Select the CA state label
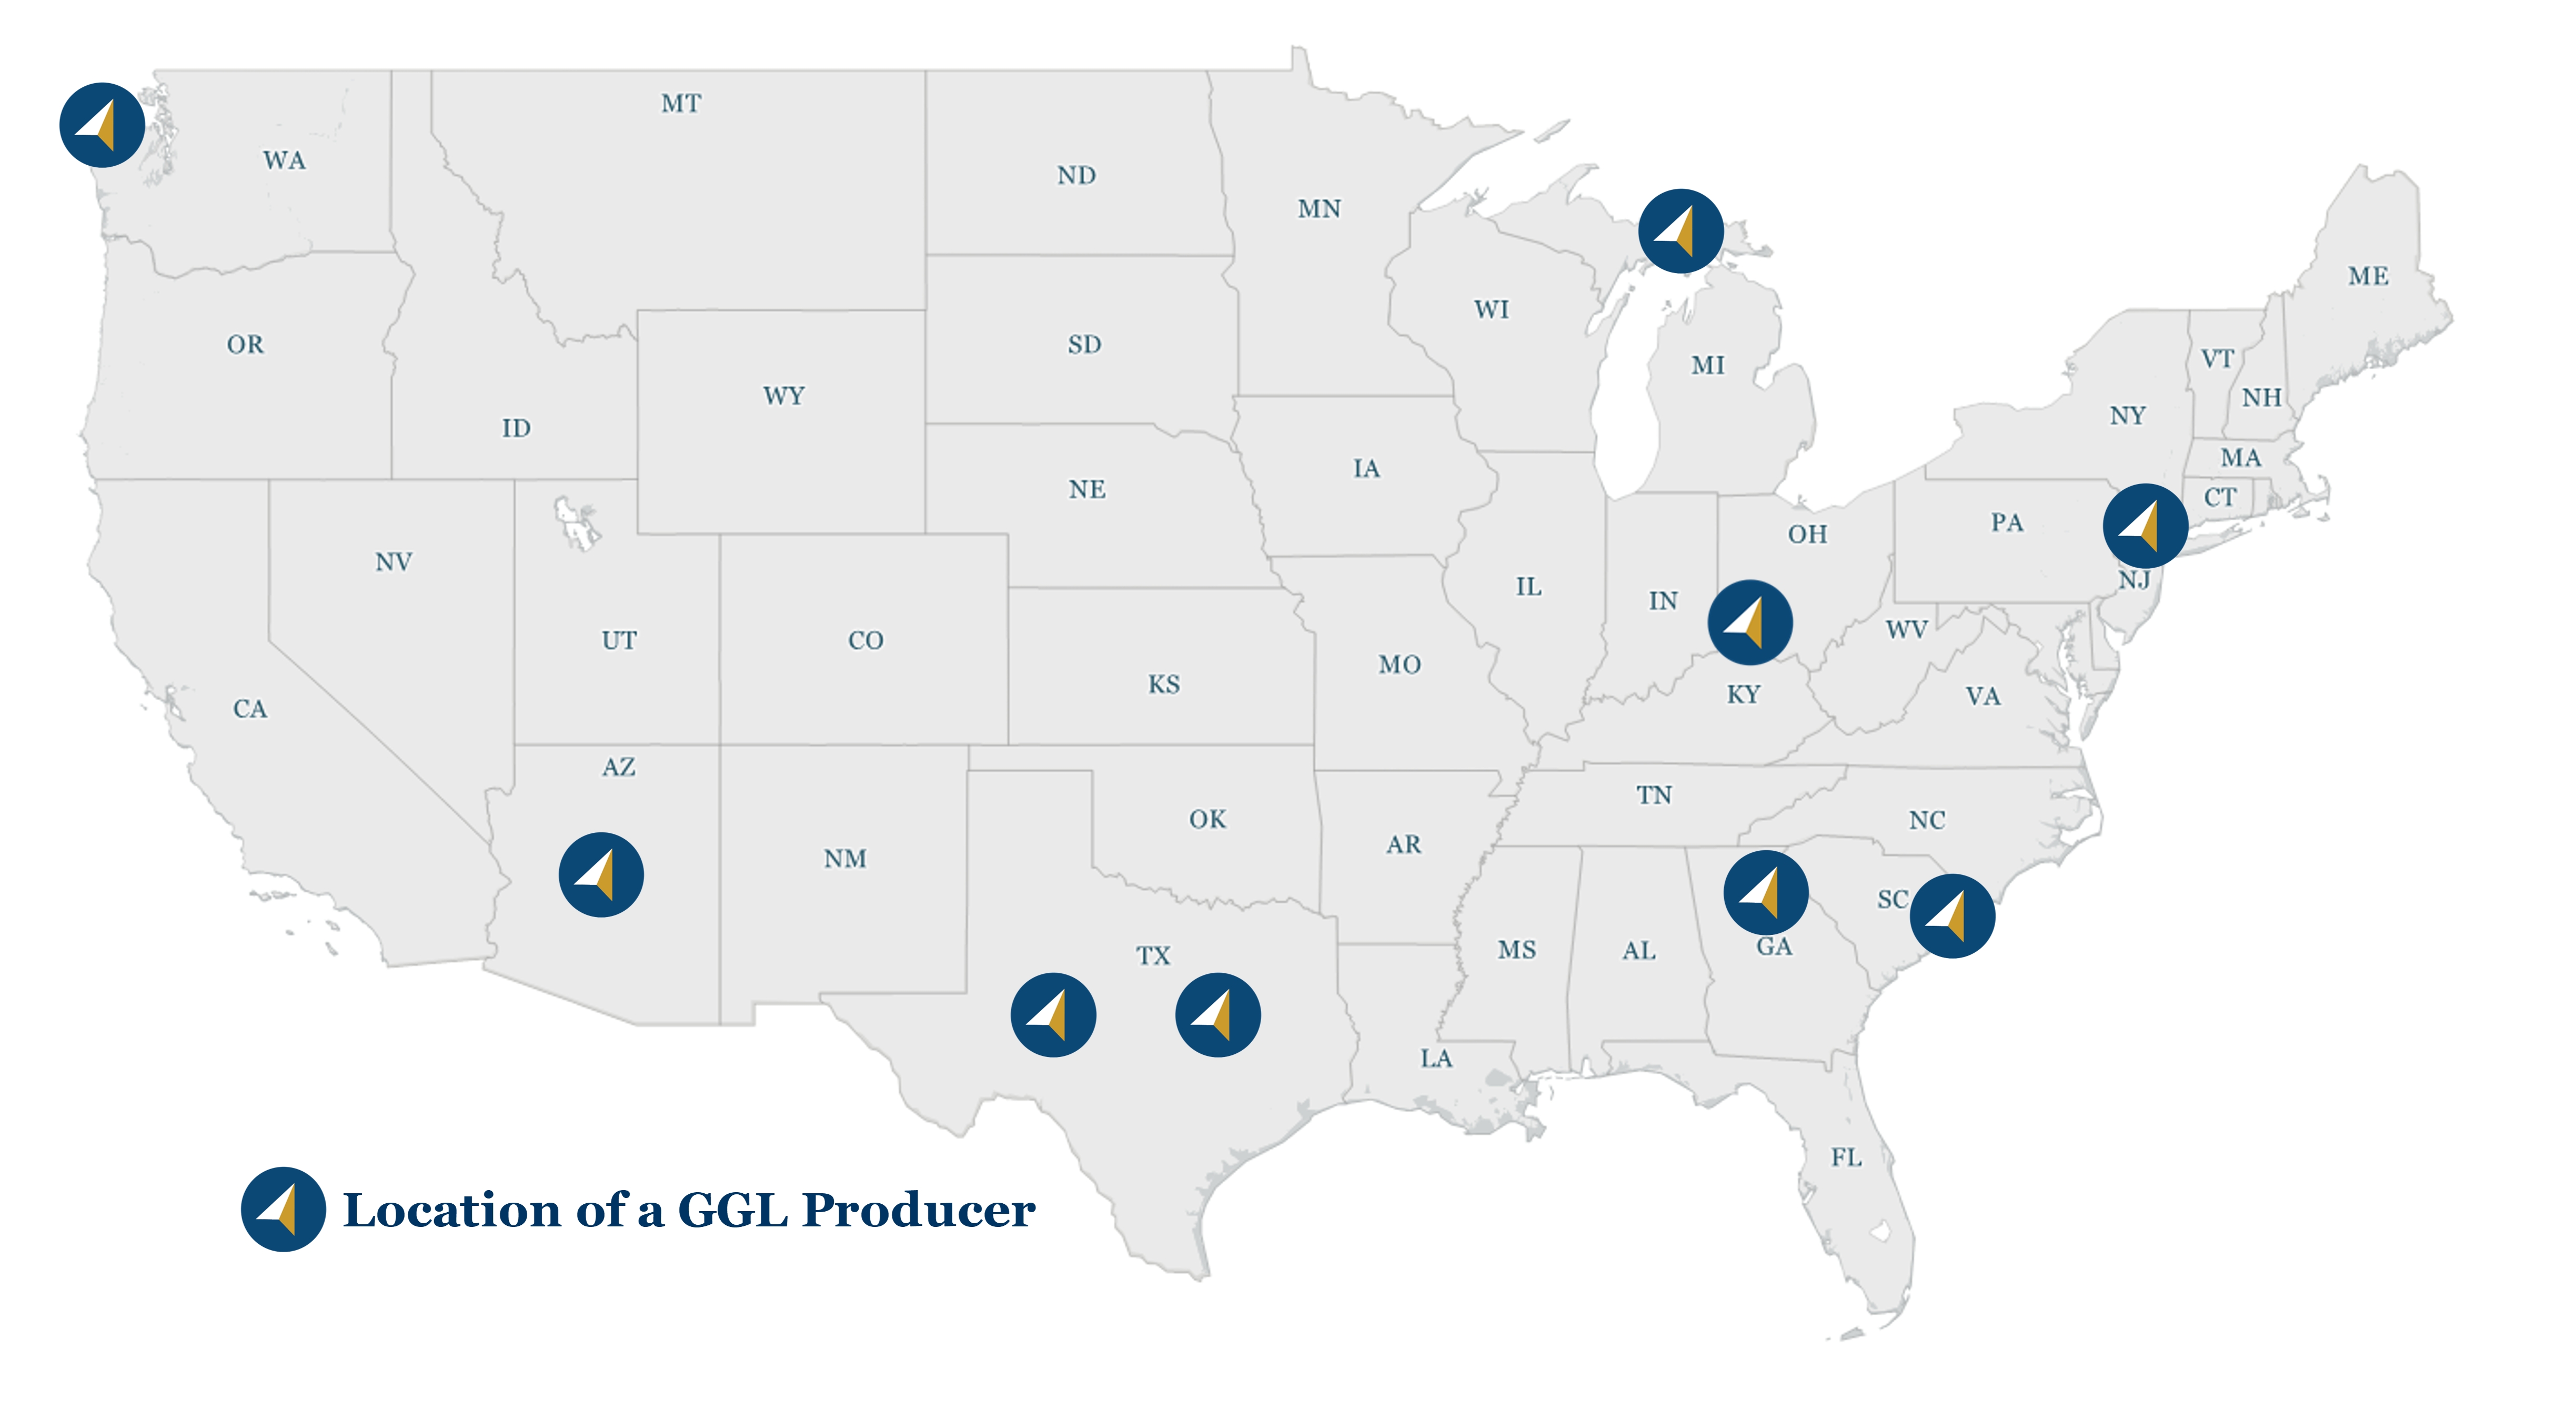Viewport: 2576px width, 1410px height. tap(250, 709)
